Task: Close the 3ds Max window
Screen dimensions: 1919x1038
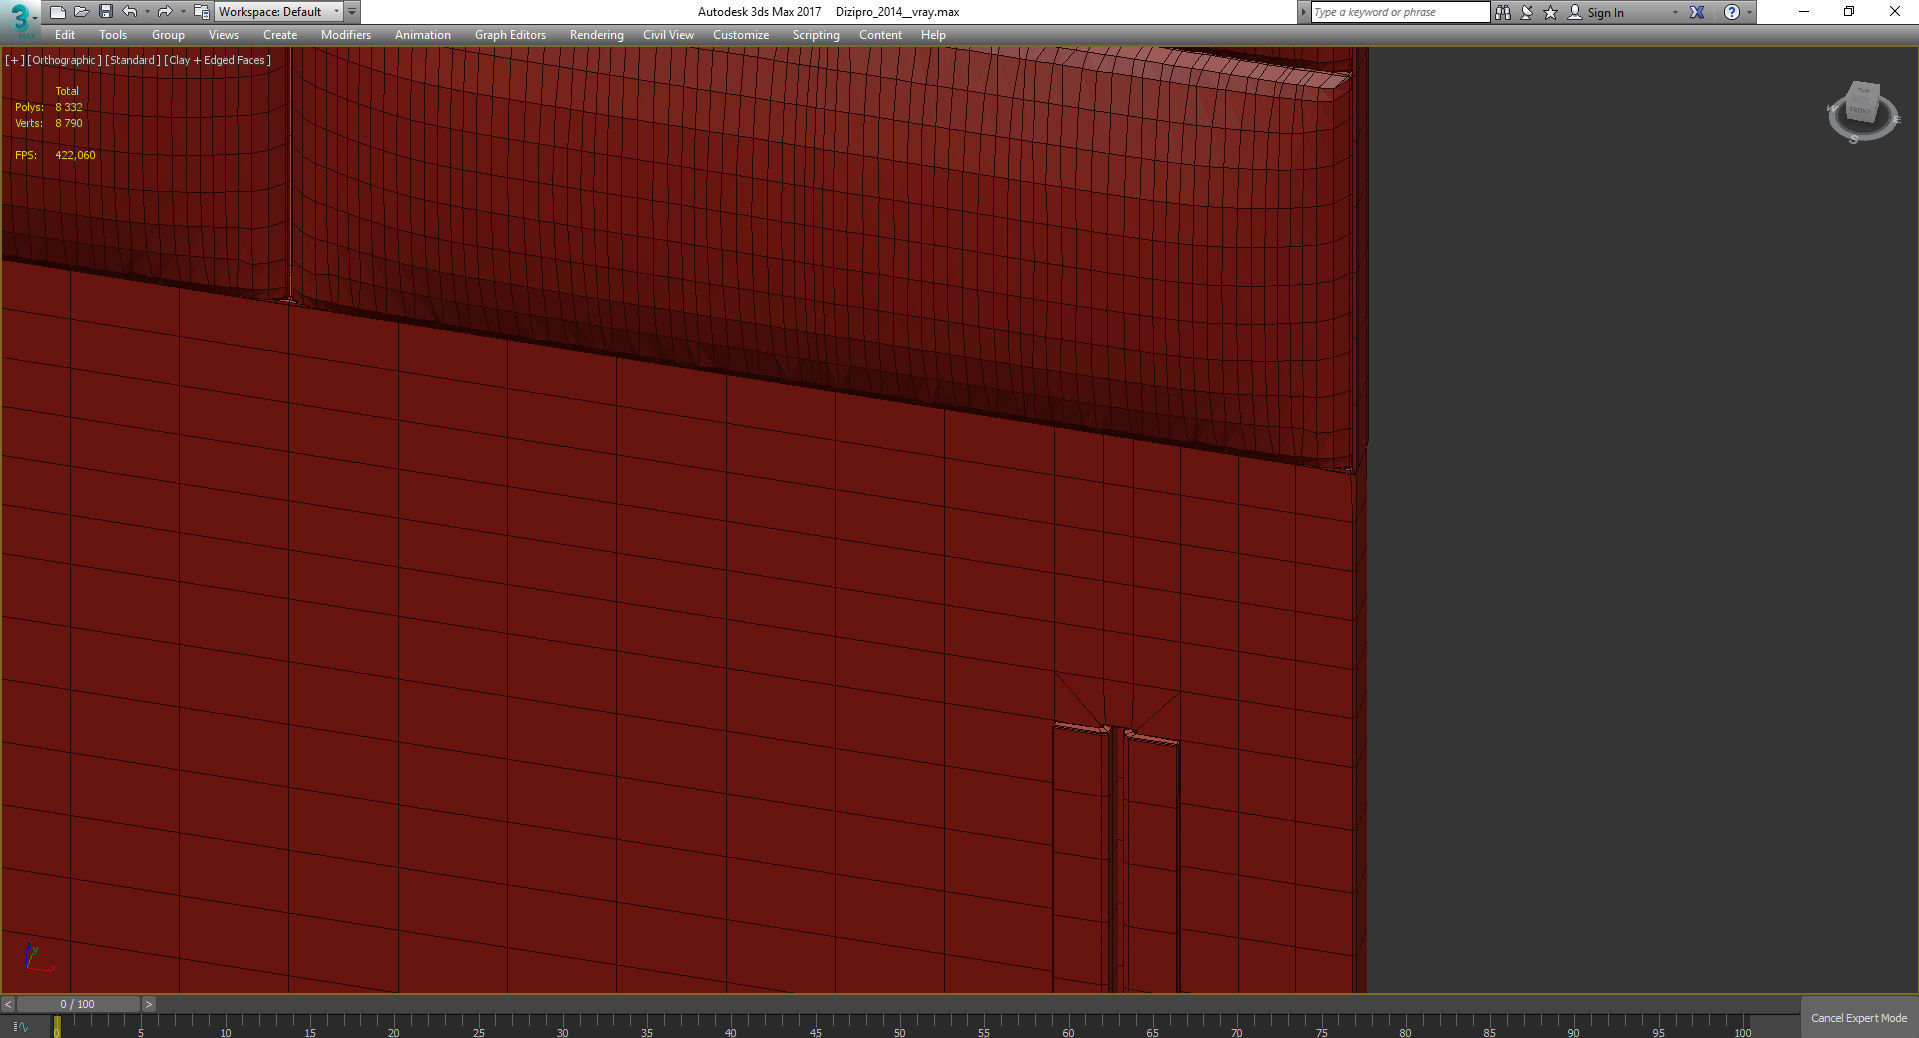Action: pos(1895,12)
